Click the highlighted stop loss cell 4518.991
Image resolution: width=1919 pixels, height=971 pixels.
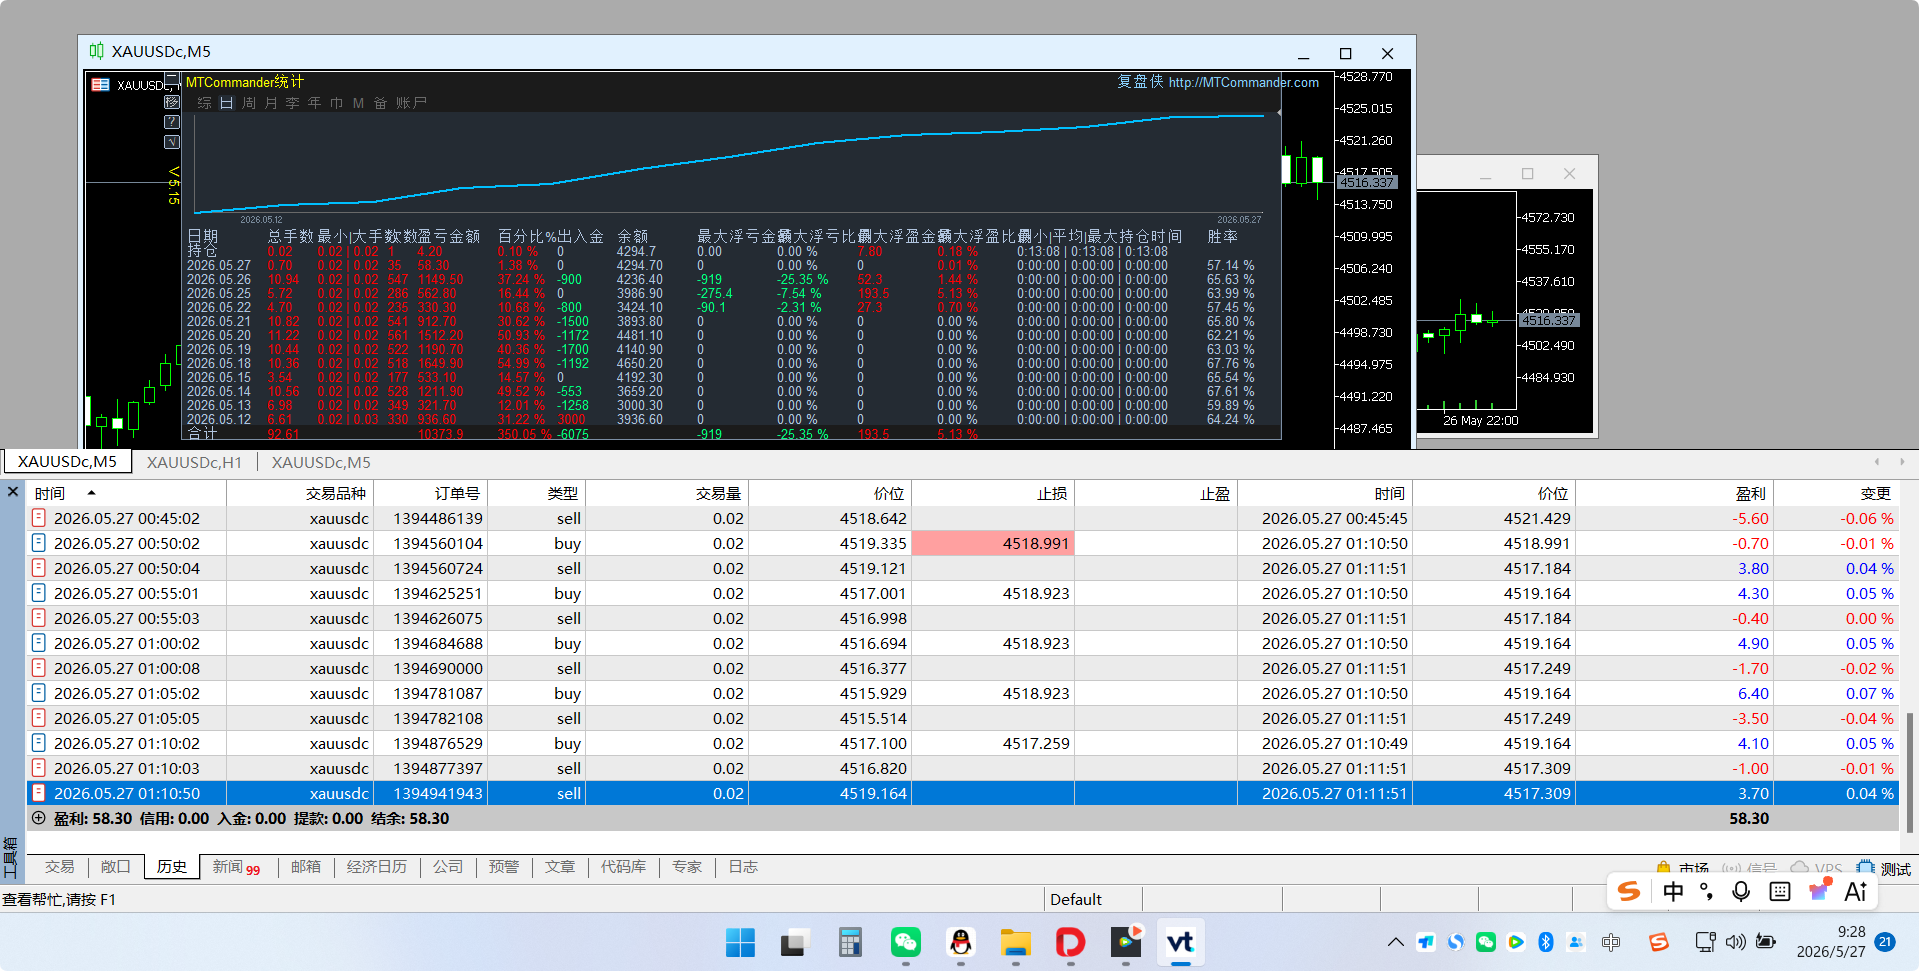tap(993, 543)
